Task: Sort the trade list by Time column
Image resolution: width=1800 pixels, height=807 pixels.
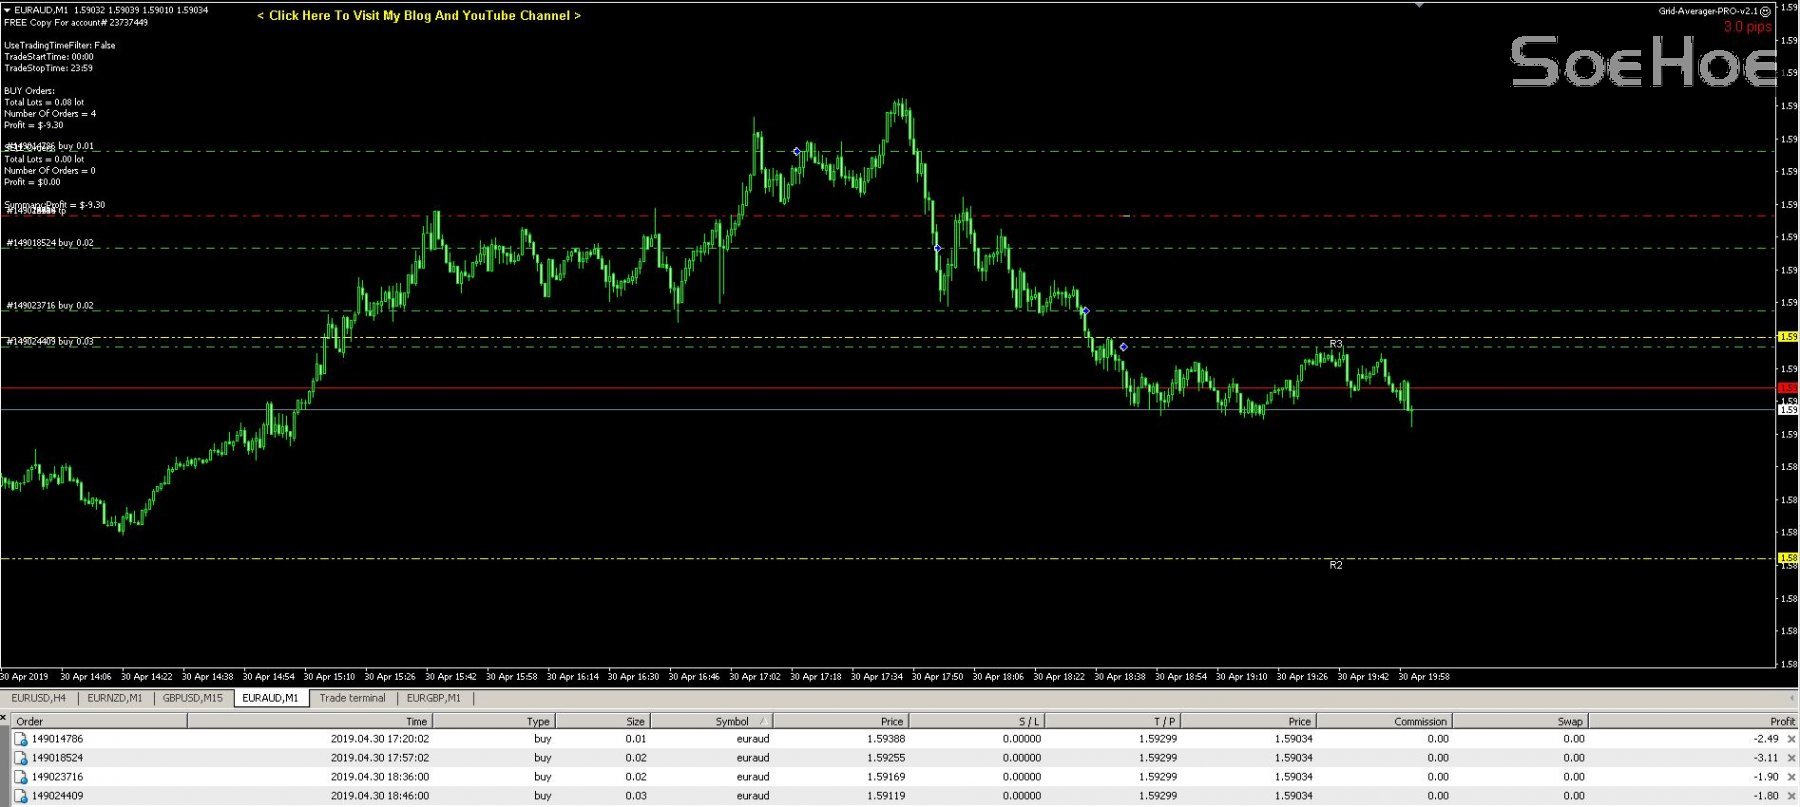Action: (416, 721)
